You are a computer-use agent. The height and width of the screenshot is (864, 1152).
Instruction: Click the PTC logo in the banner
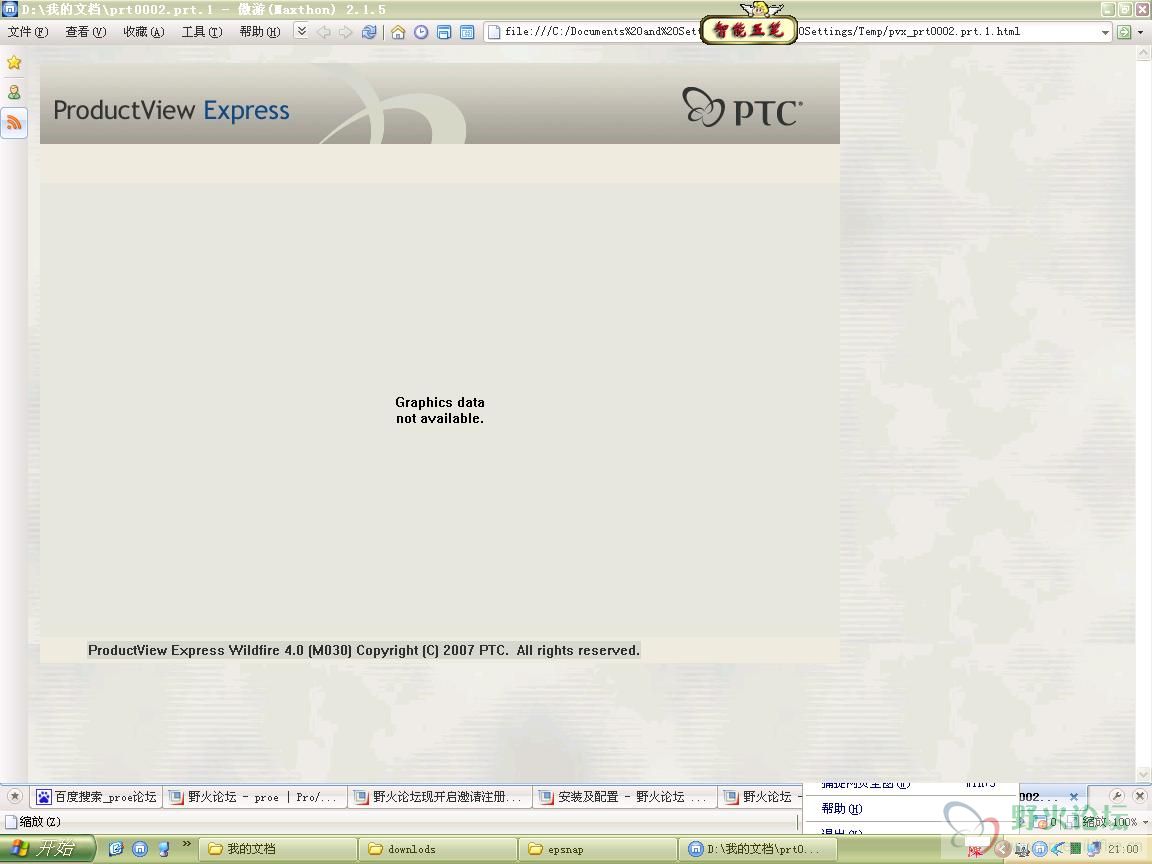pos(742,108)
